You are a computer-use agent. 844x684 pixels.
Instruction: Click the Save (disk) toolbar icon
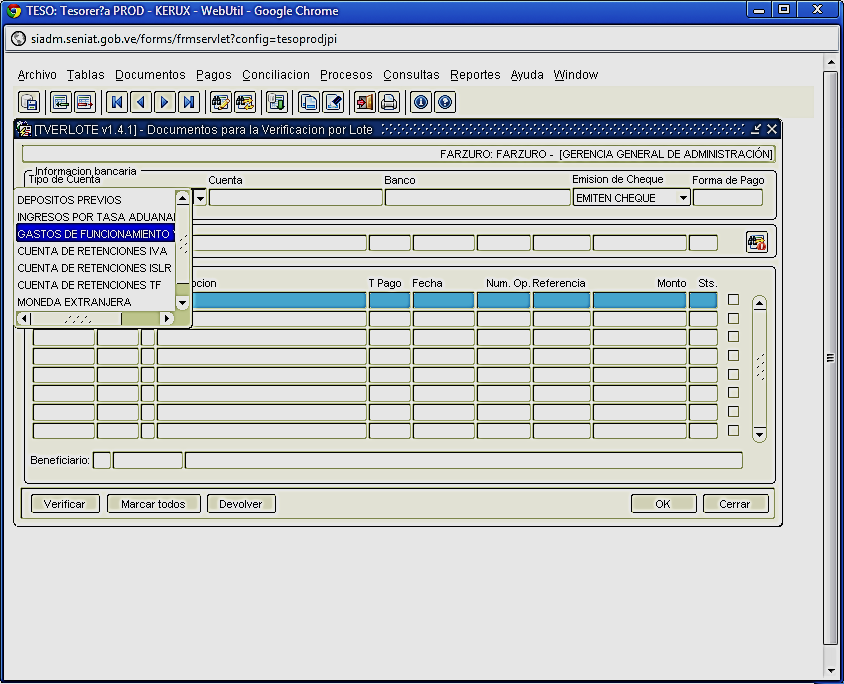[x=29, y=102]
